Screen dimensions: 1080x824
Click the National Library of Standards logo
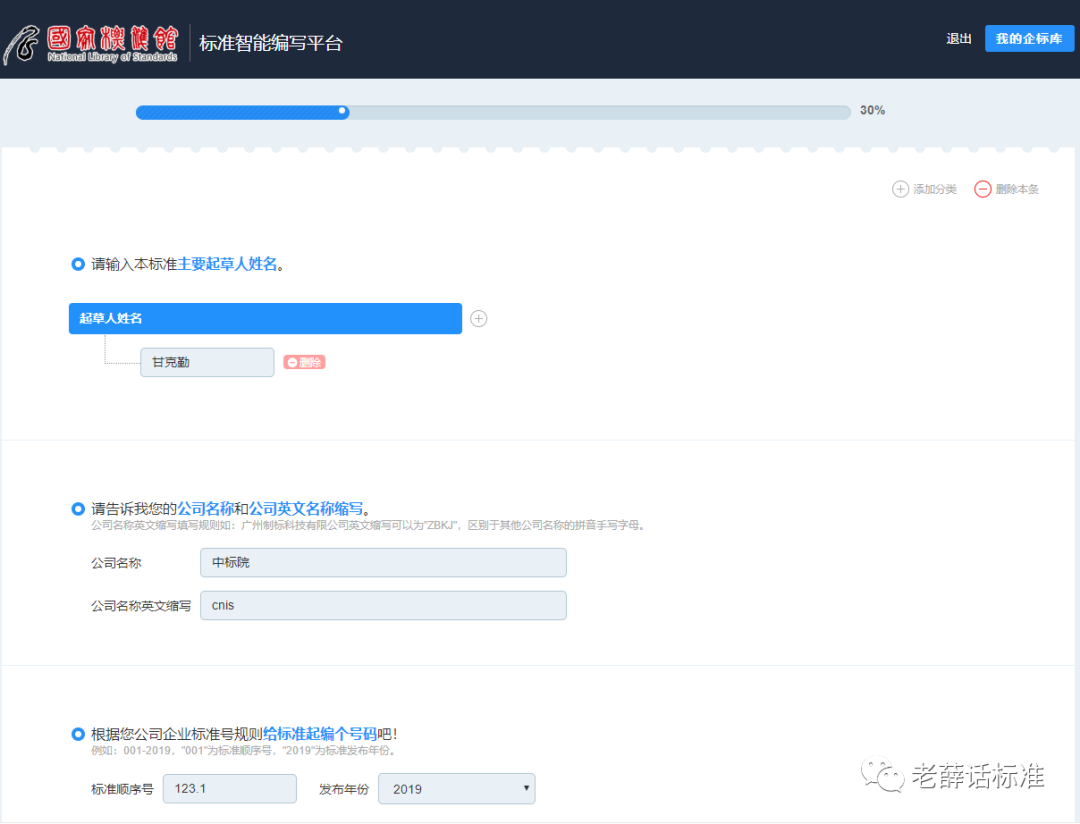tap(92, 42)
